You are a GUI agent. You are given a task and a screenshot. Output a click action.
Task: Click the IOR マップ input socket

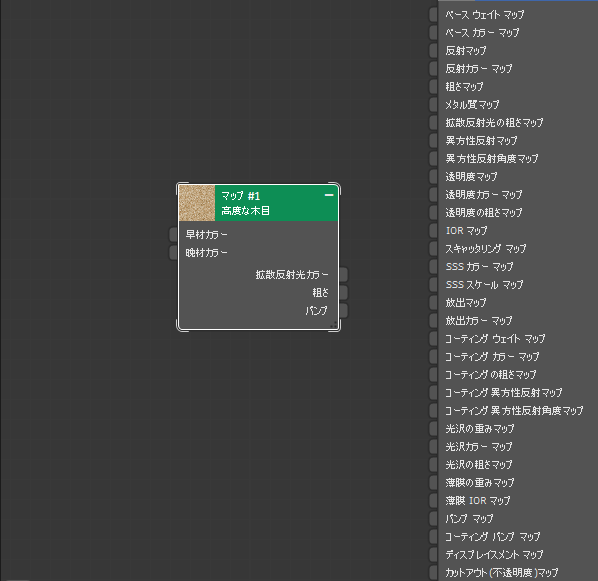[434, 230]
